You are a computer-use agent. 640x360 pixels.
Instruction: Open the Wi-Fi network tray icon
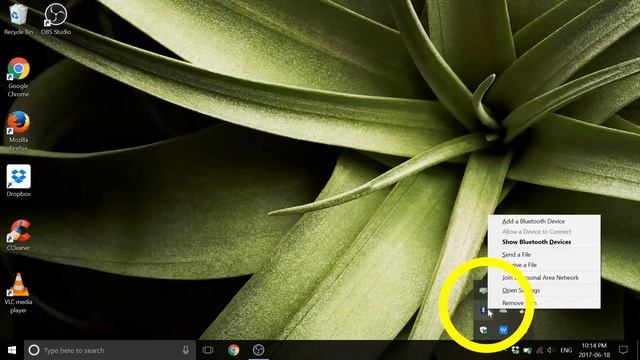(539, 350)
